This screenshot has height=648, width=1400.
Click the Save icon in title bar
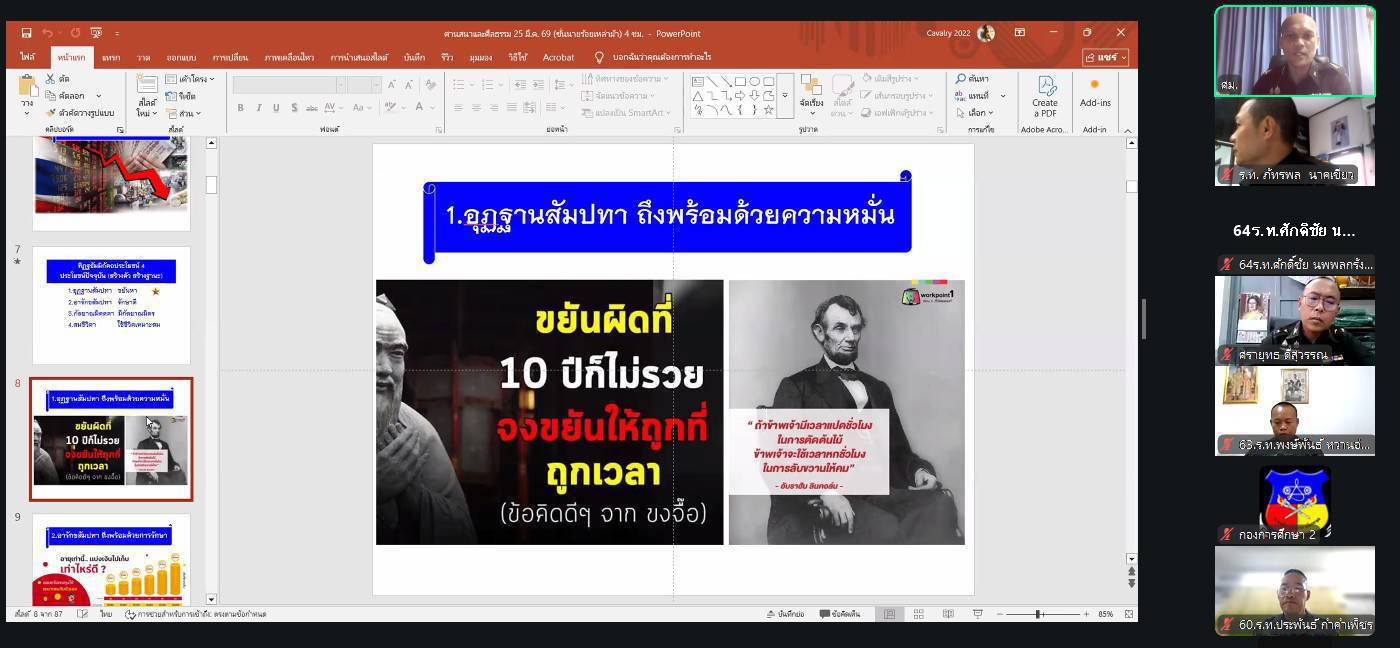click(26, 33)
